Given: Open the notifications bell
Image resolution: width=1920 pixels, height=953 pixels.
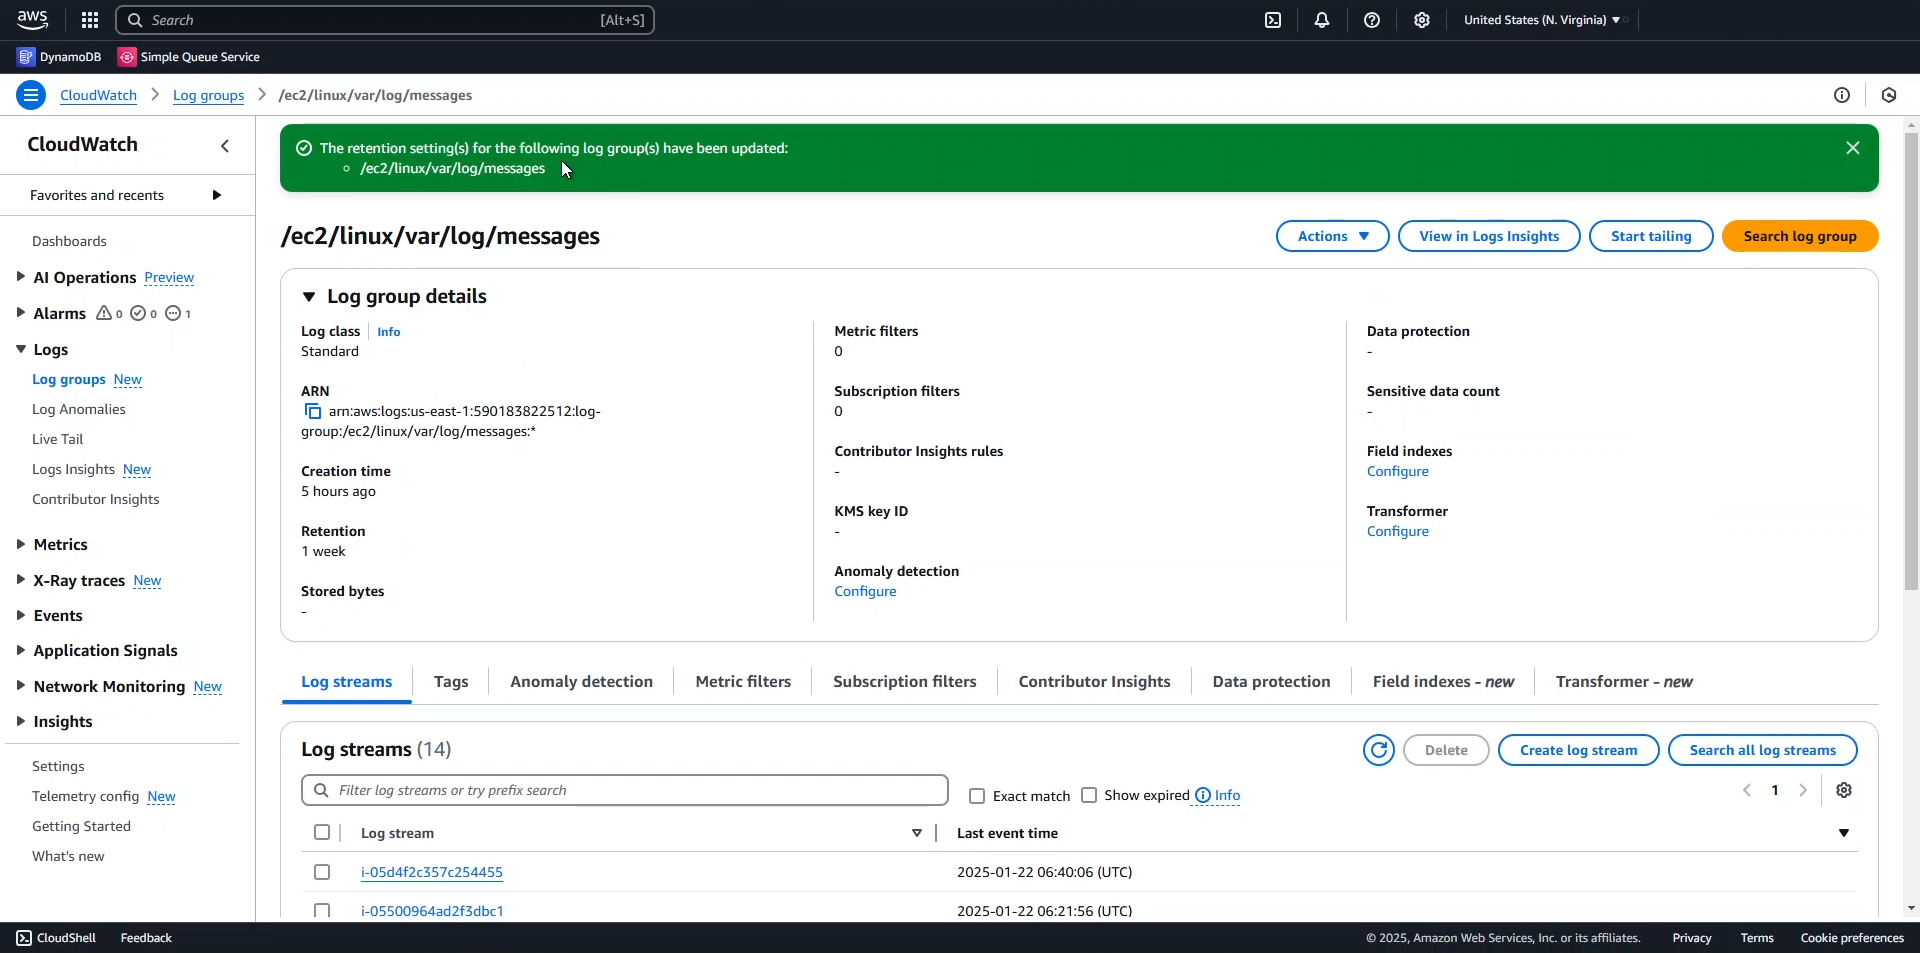Looking at the screenshot, I should point(1322,20).
